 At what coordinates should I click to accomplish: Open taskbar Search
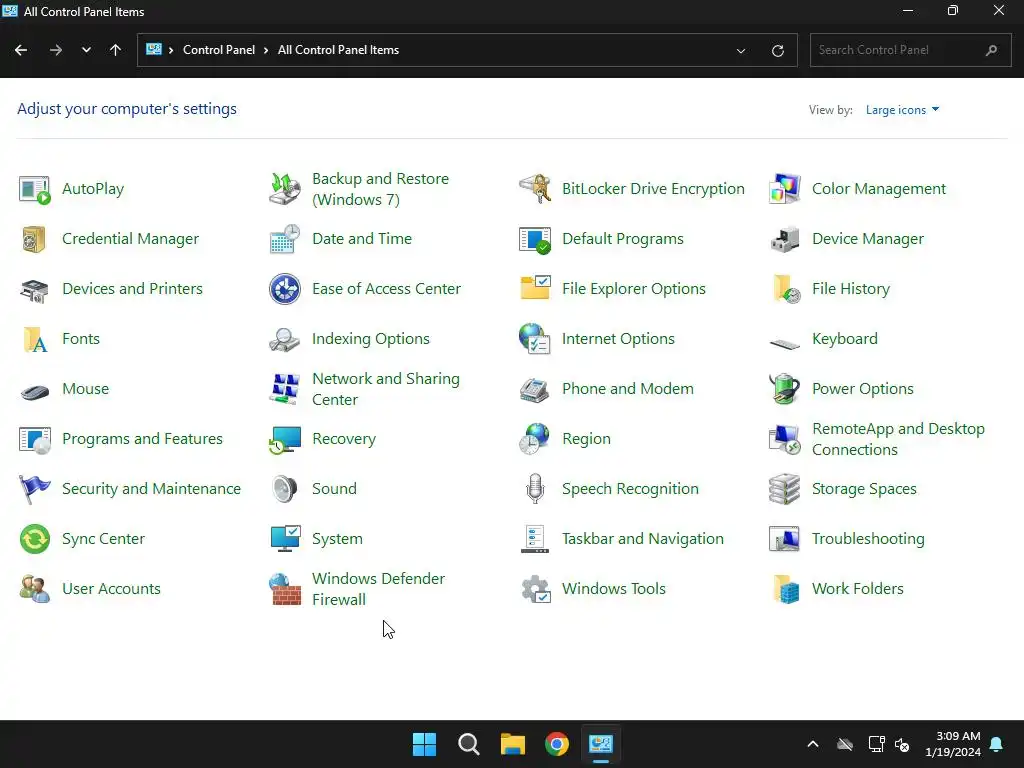pos(469,744)
